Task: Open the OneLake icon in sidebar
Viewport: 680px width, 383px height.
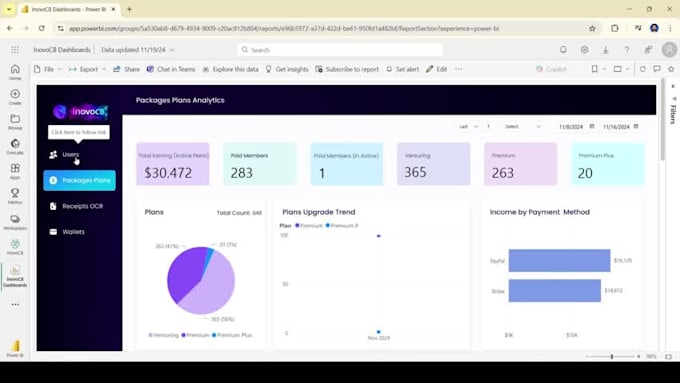Action: click(15, 146)
